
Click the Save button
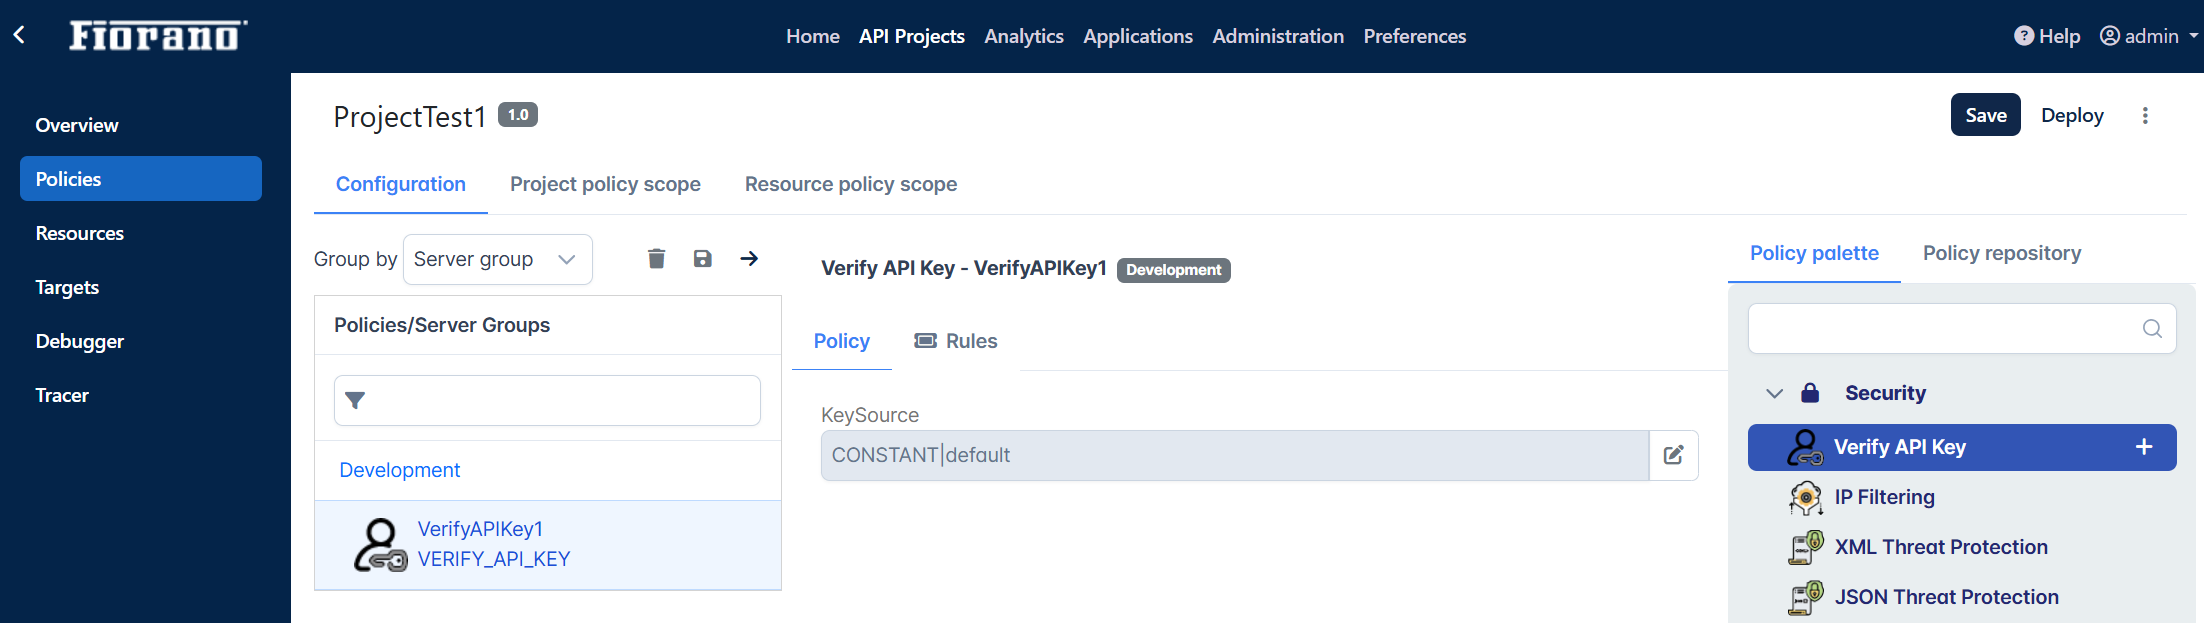(x=1986, y=115)
